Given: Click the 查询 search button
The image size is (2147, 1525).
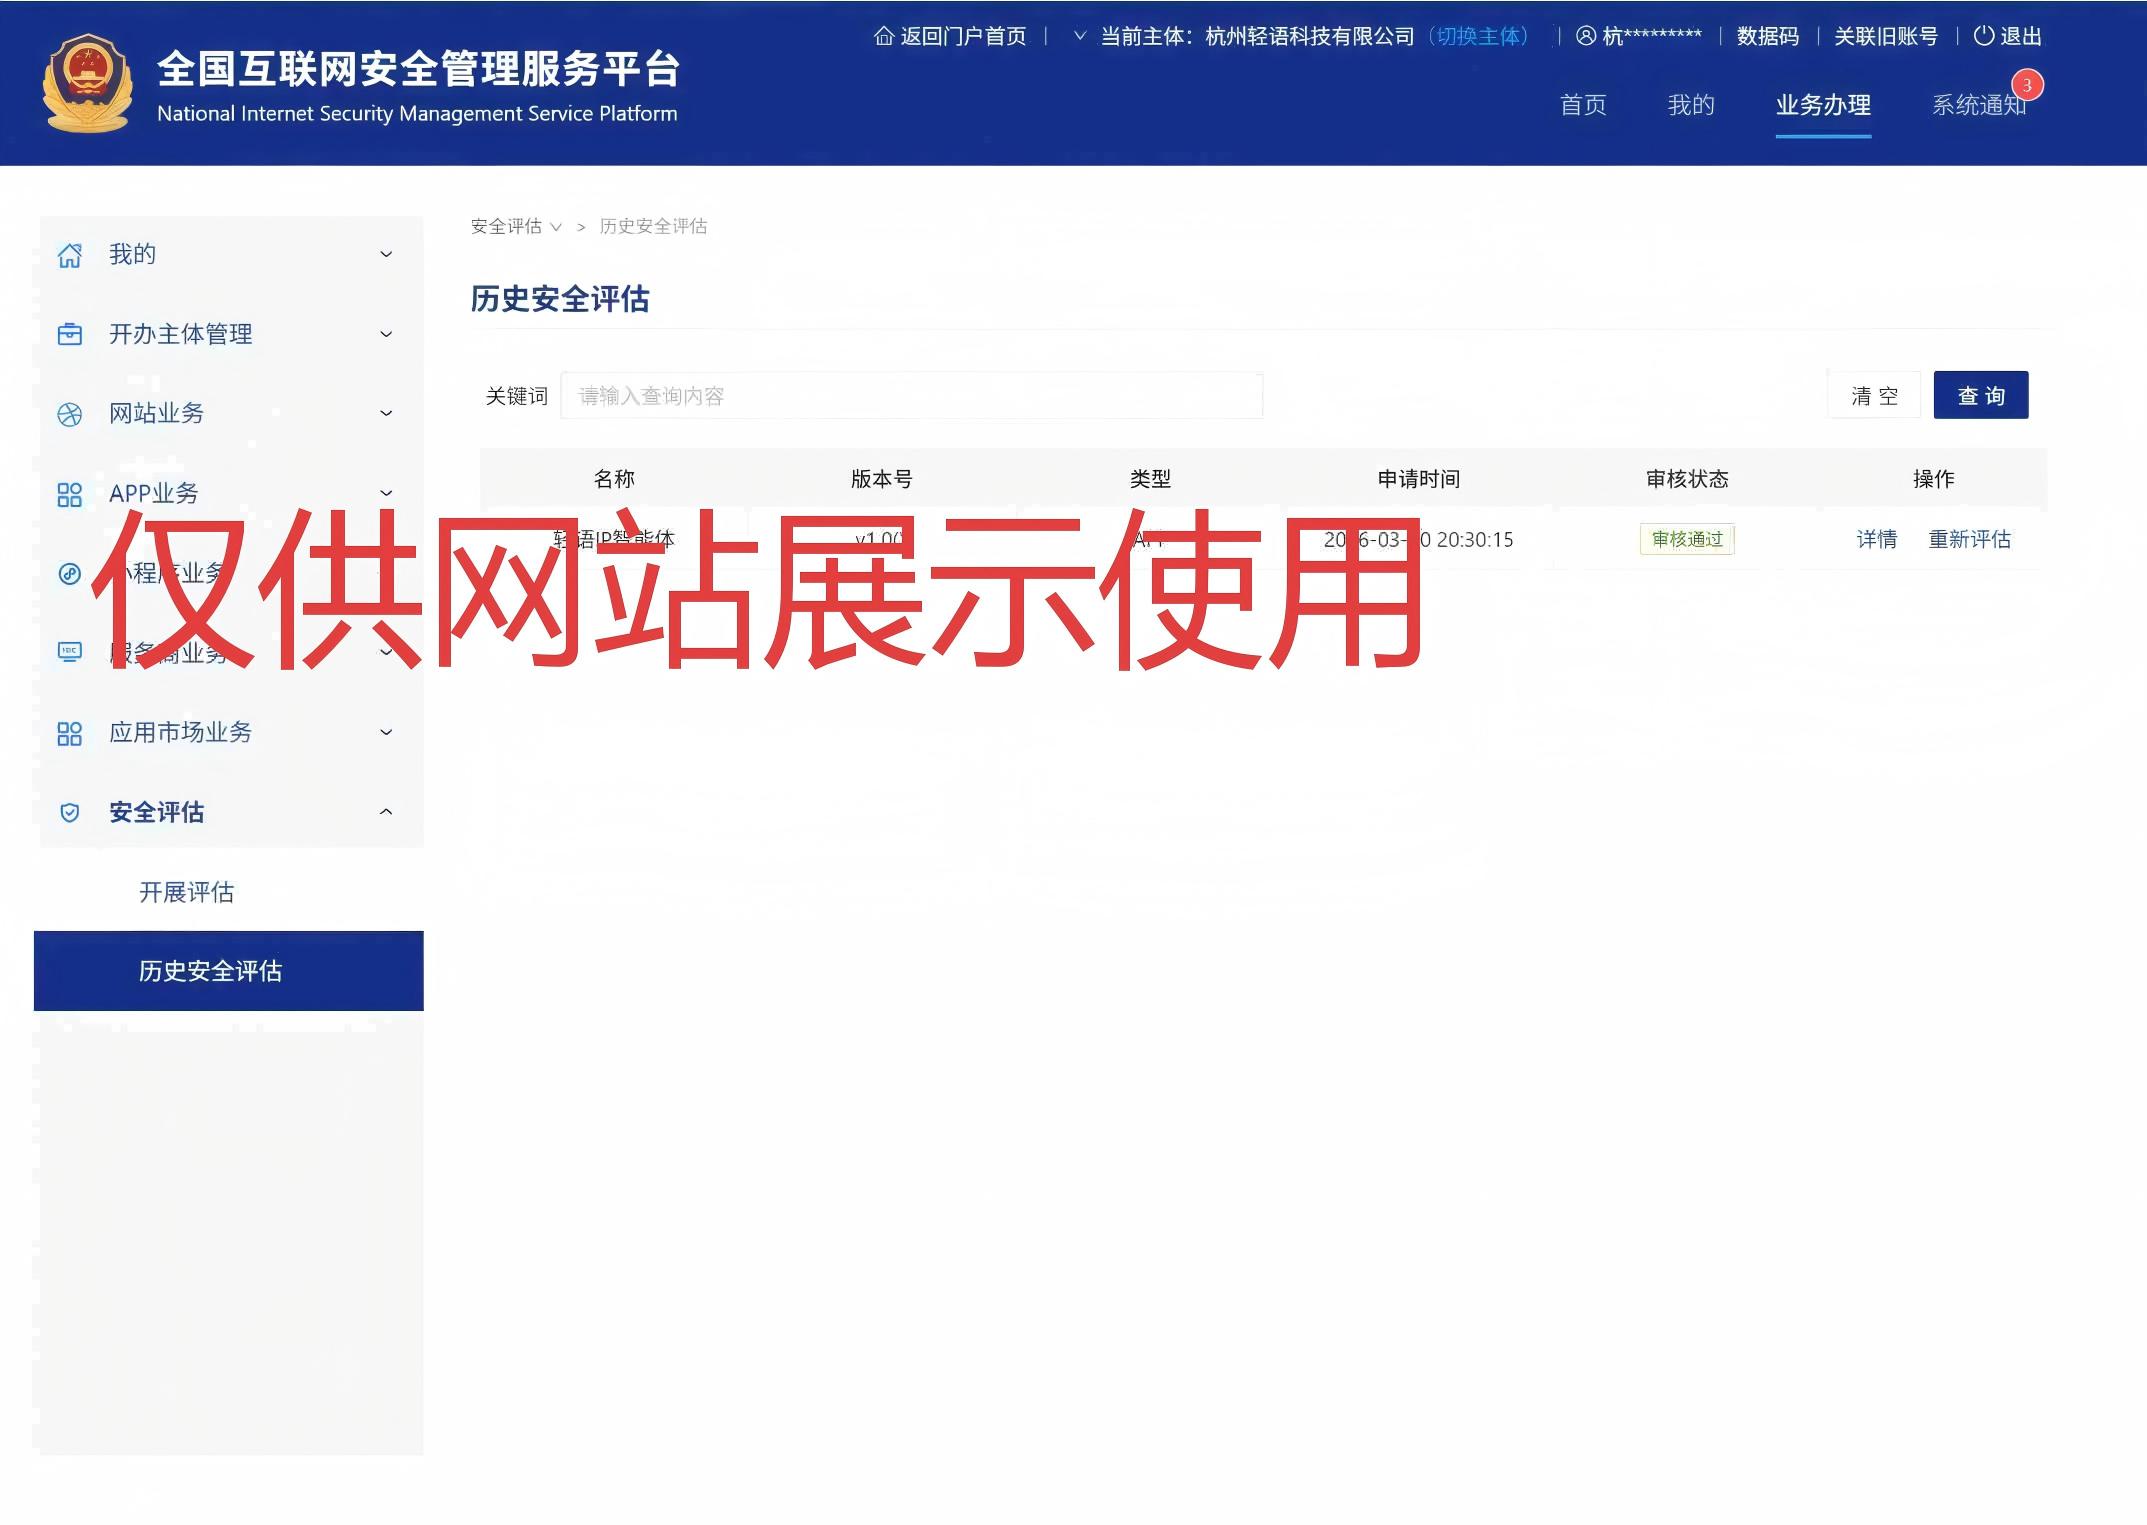Looking at the screenshot, I should click(1980, 395).
